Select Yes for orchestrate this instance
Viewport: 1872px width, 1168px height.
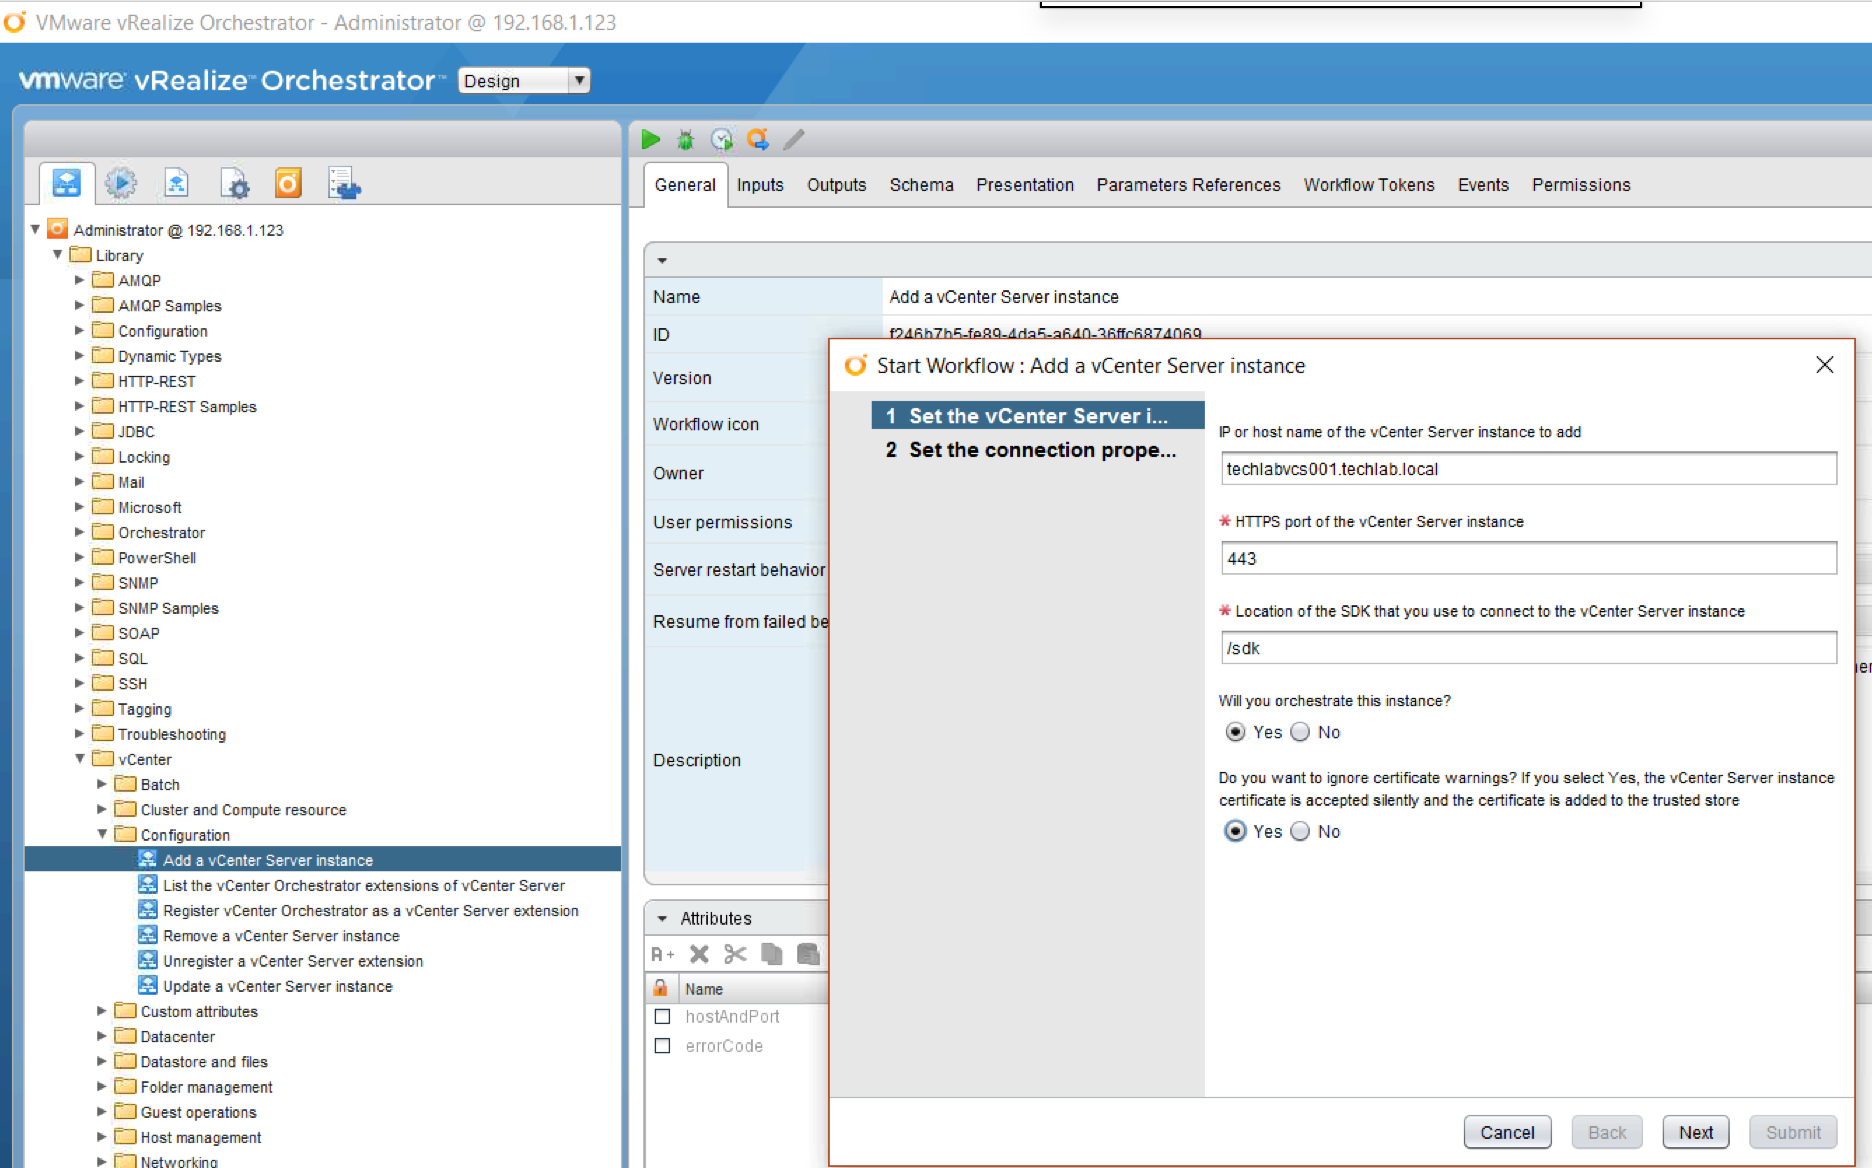[x=1236, y=732]
